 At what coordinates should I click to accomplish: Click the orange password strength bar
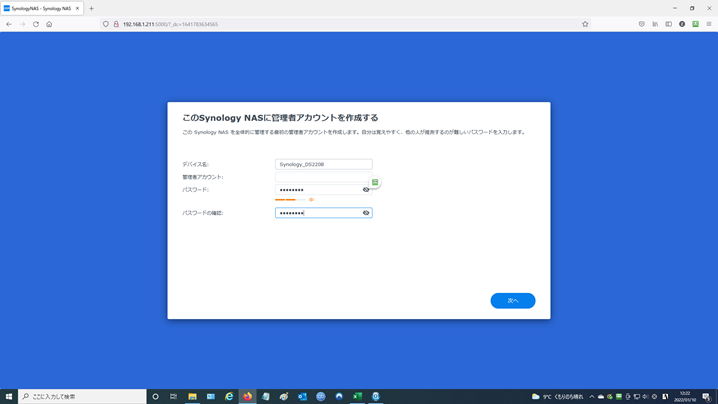click(290, 200)
